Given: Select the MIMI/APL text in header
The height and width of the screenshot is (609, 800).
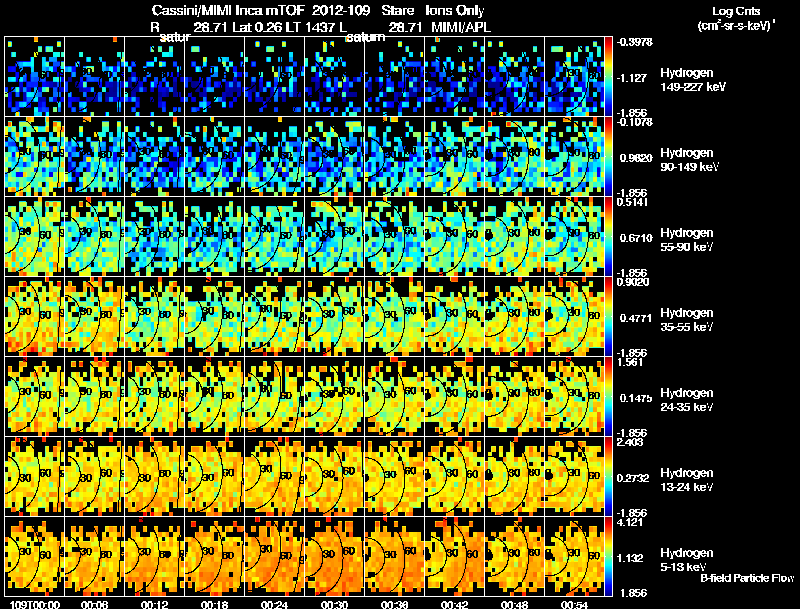Looking at the screenshot, I should (x=461, y=27).
